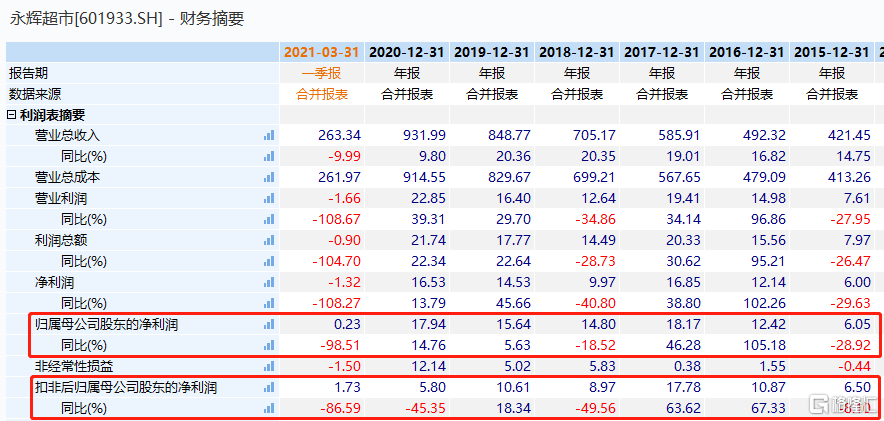Open chart icon for 营业总收入 row

[x=269, y=135]
